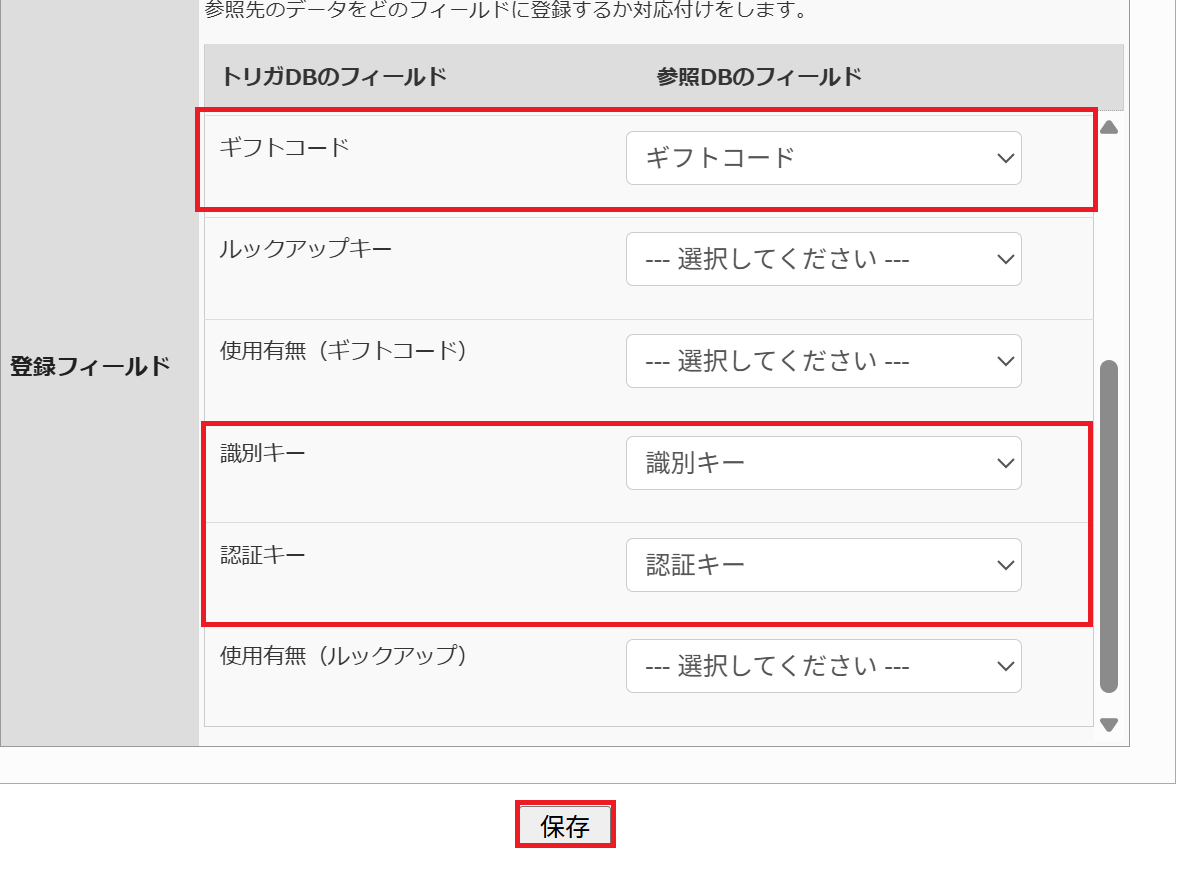Open the 使用有無（ギフトコード） dropdown
The height and width of the screenshot is (884, 1178).
823,361
